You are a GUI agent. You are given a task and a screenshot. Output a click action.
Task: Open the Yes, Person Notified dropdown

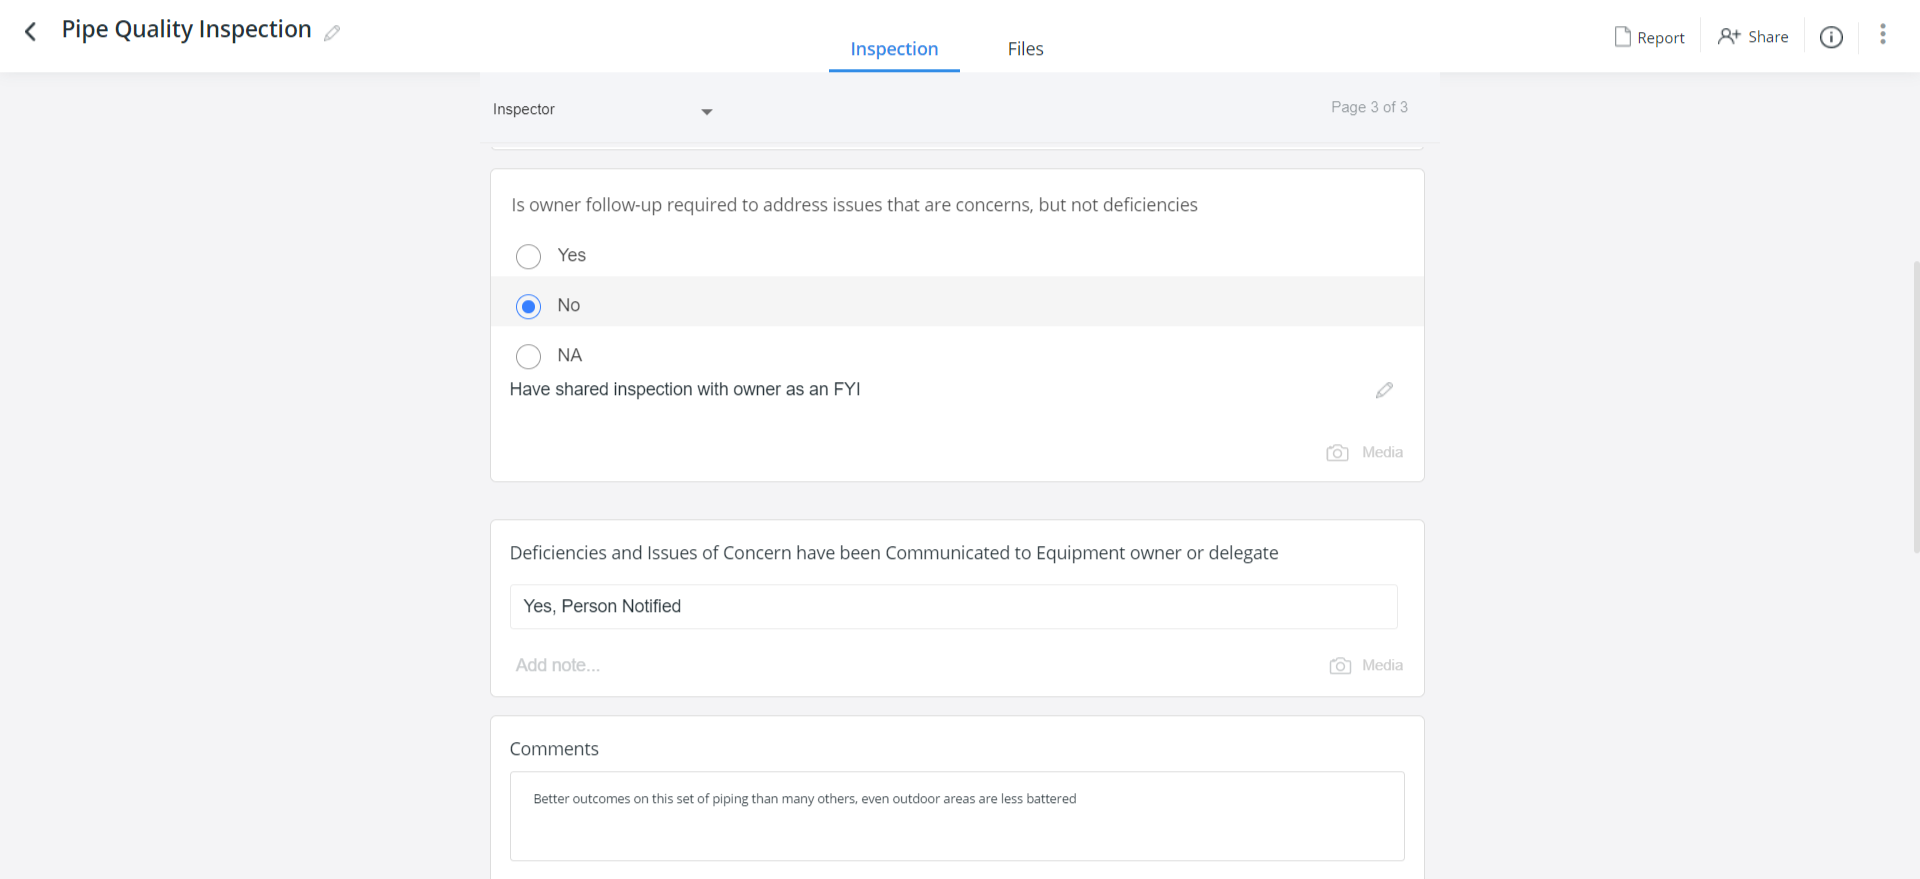click(x=953, y=607)
